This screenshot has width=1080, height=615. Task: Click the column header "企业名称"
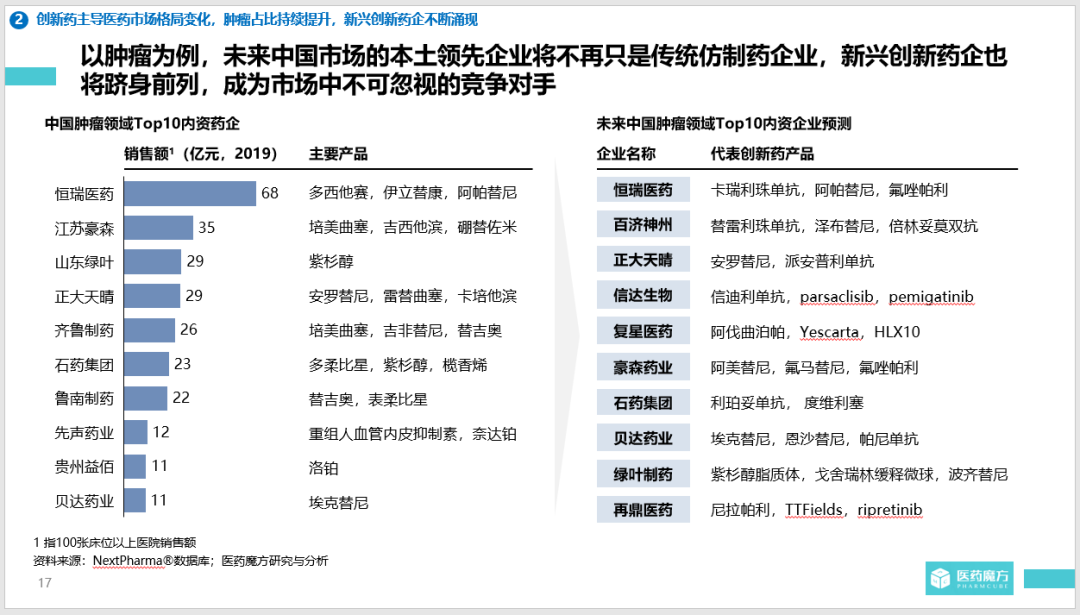point(626,154)
